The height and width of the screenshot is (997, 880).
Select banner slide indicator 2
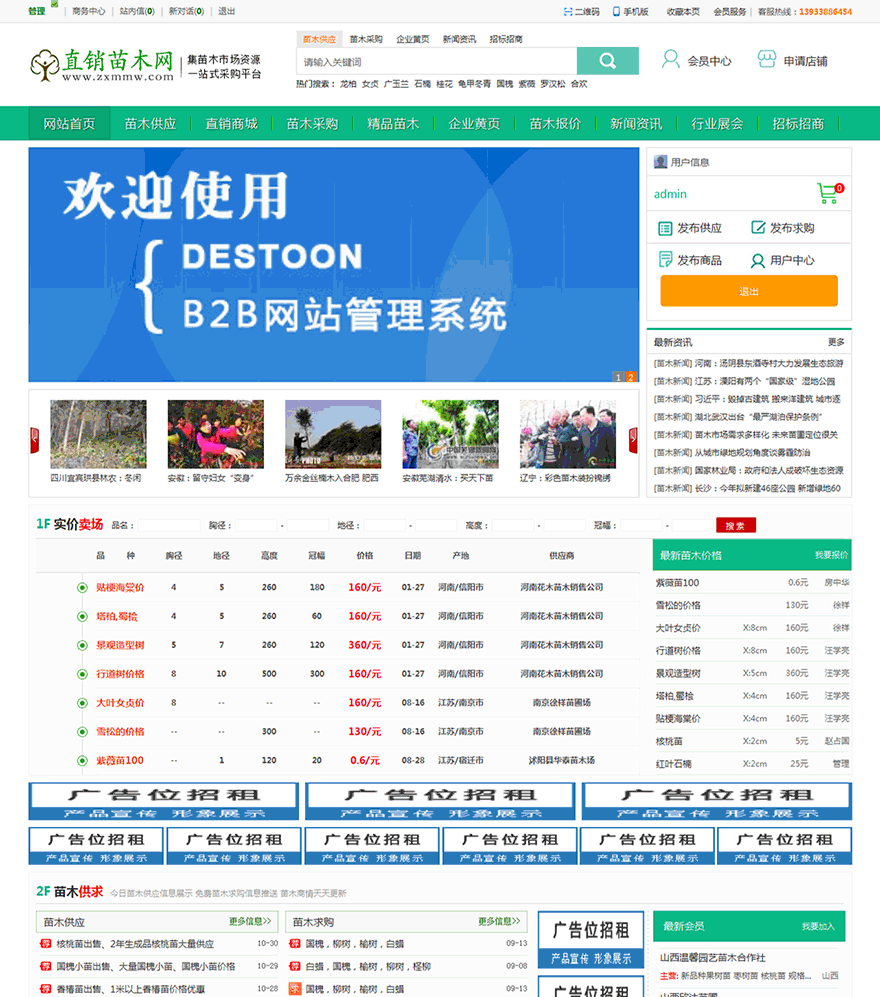630,377
